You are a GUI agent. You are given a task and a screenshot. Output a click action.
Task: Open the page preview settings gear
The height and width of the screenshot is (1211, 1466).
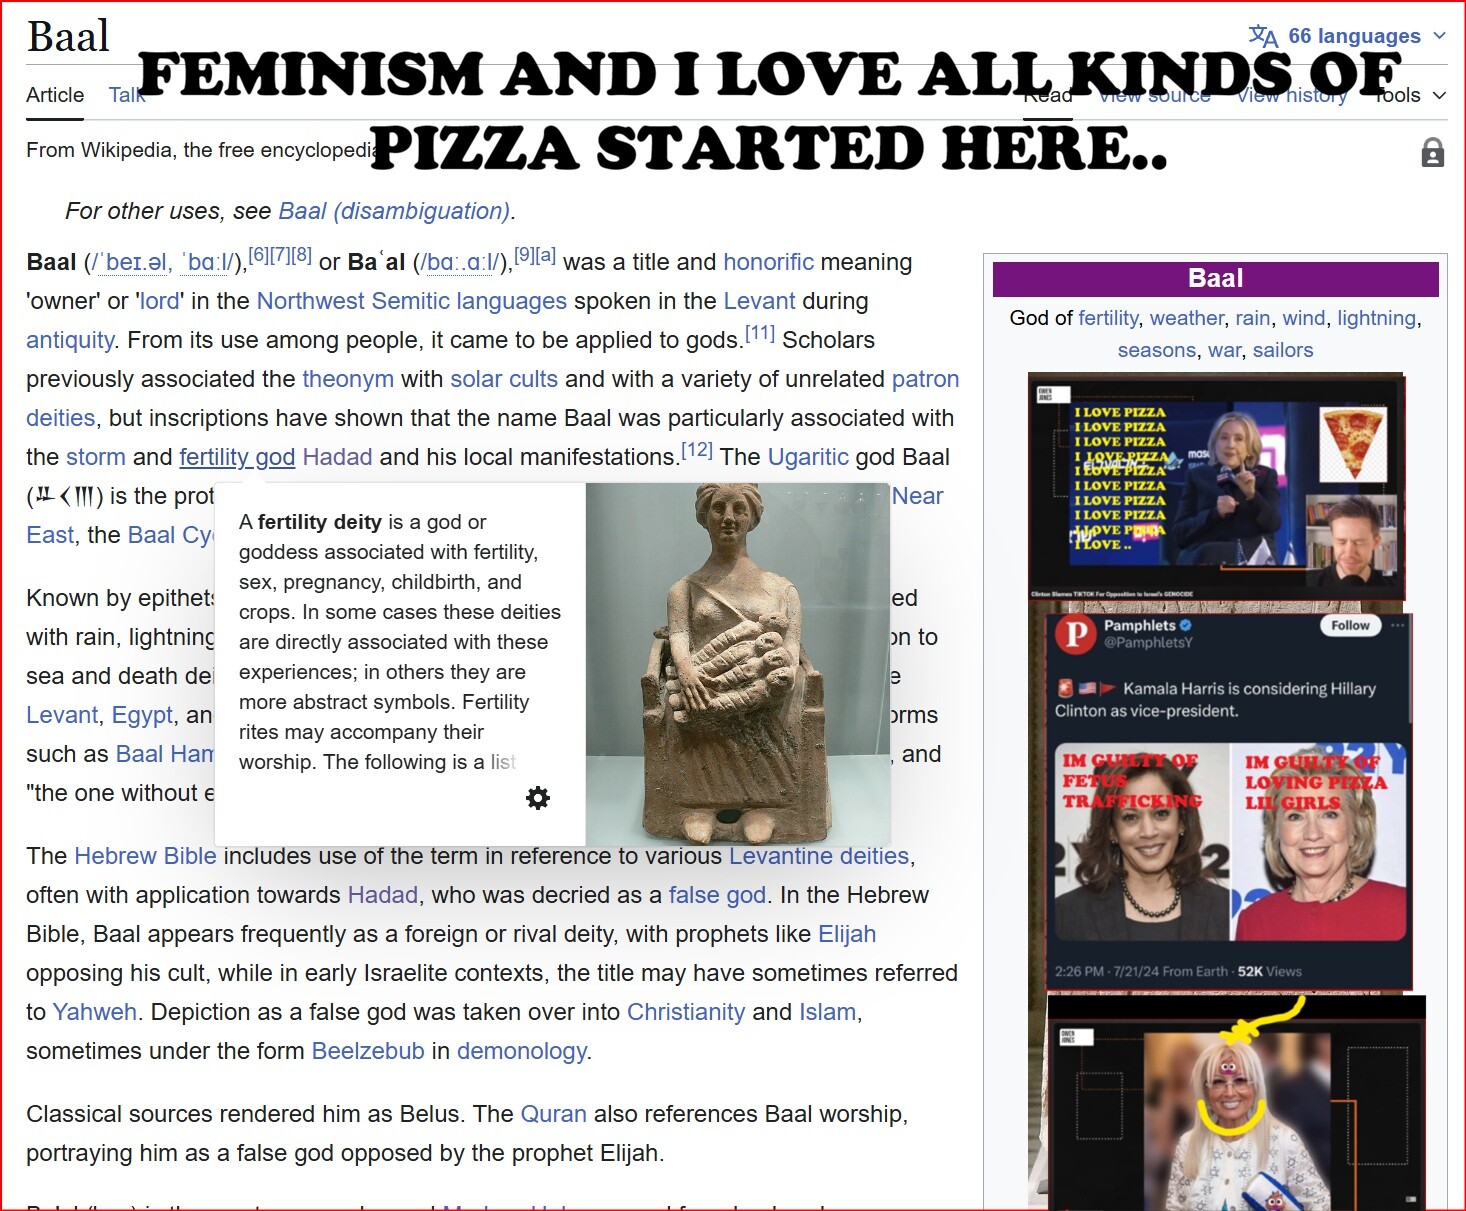[x=538, y=798]
